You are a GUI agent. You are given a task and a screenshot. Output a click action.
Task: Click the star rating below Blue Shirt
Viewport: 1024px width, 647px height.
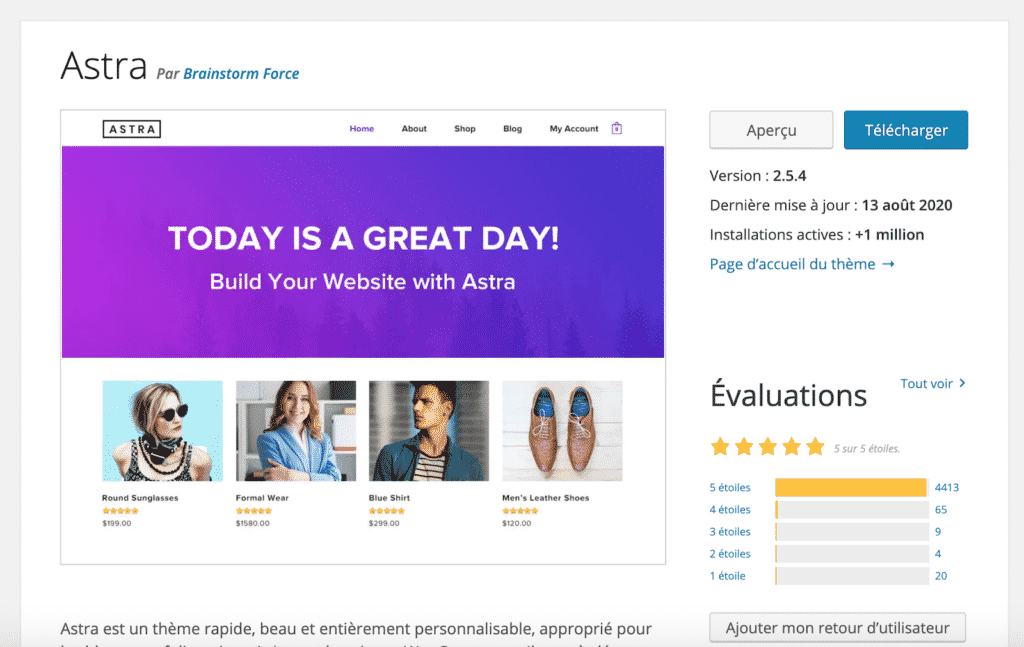coord(385,509)
